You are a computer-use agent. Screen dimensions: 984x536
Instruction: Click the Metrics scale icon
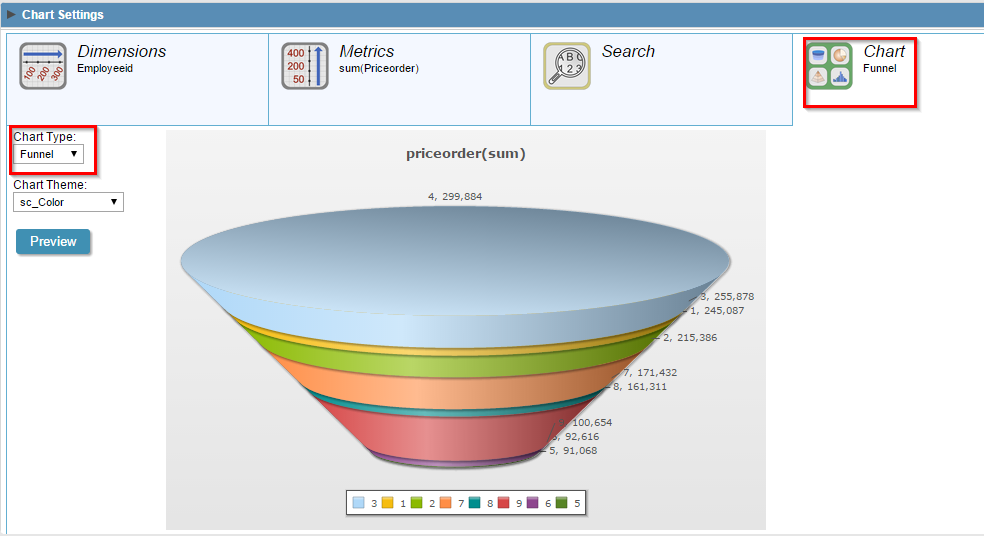click(305, 66)
